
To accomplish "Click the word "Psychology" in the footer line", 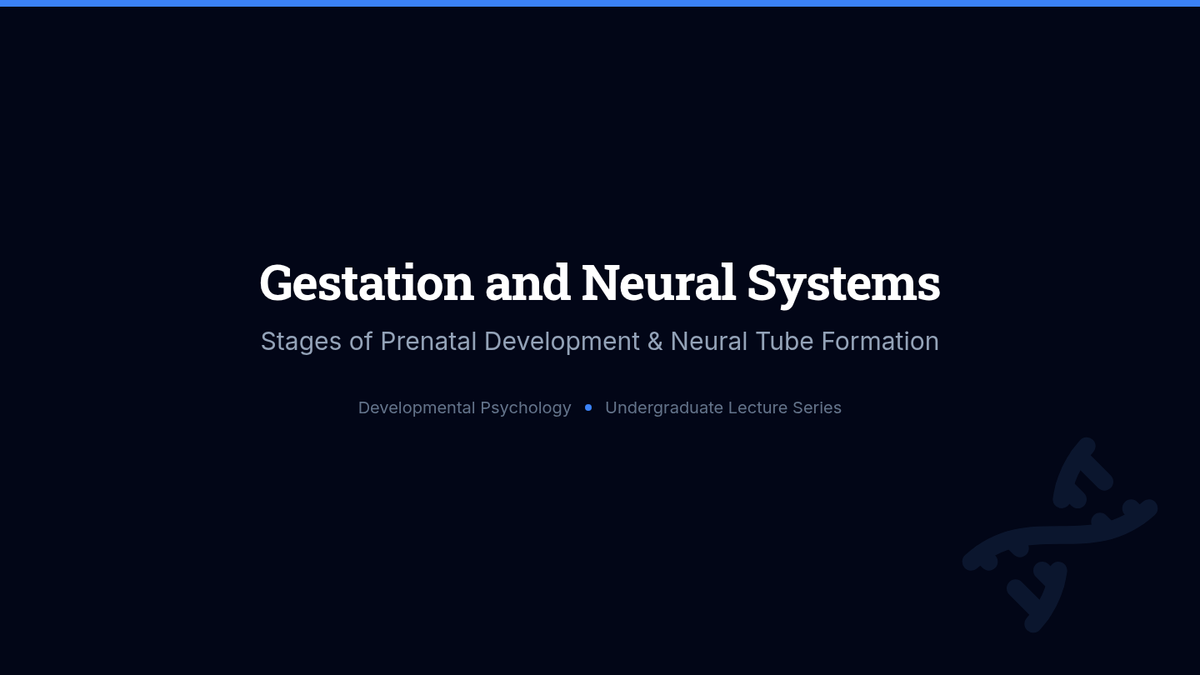I will click(x=524, y=408).
